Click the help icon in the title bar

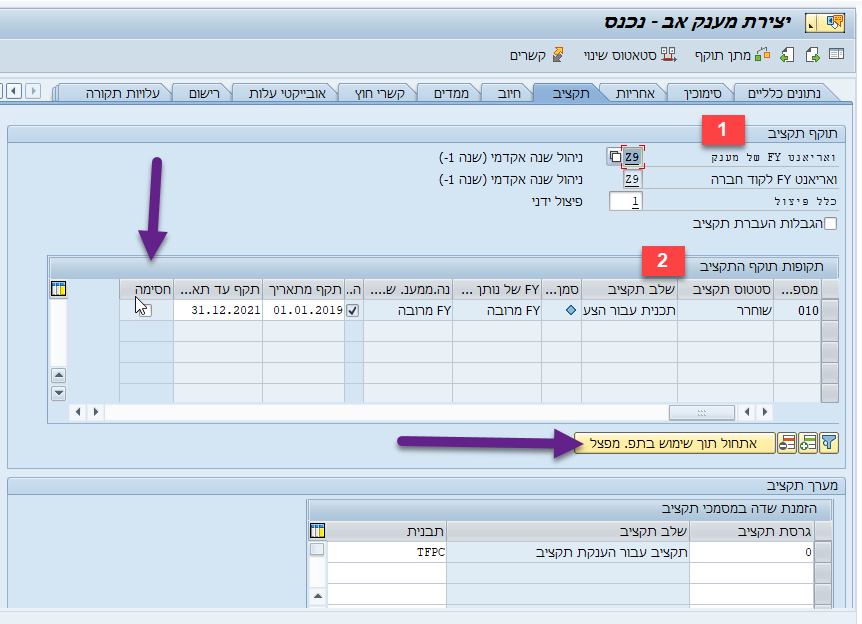(x=835, y=23)
